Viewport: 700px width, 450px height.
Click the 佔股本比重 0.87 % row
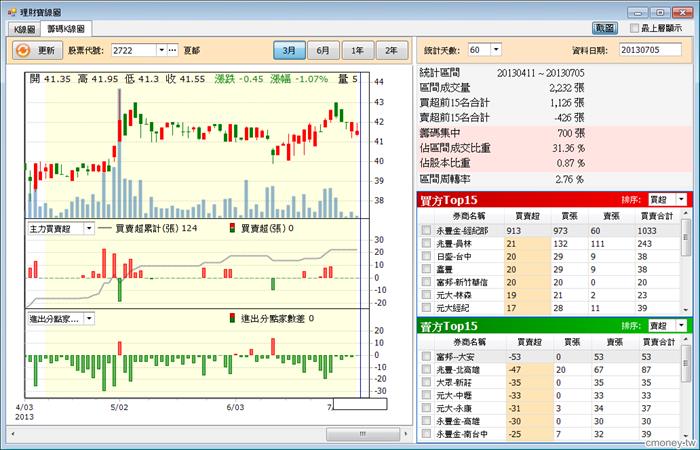coord(554,163)
